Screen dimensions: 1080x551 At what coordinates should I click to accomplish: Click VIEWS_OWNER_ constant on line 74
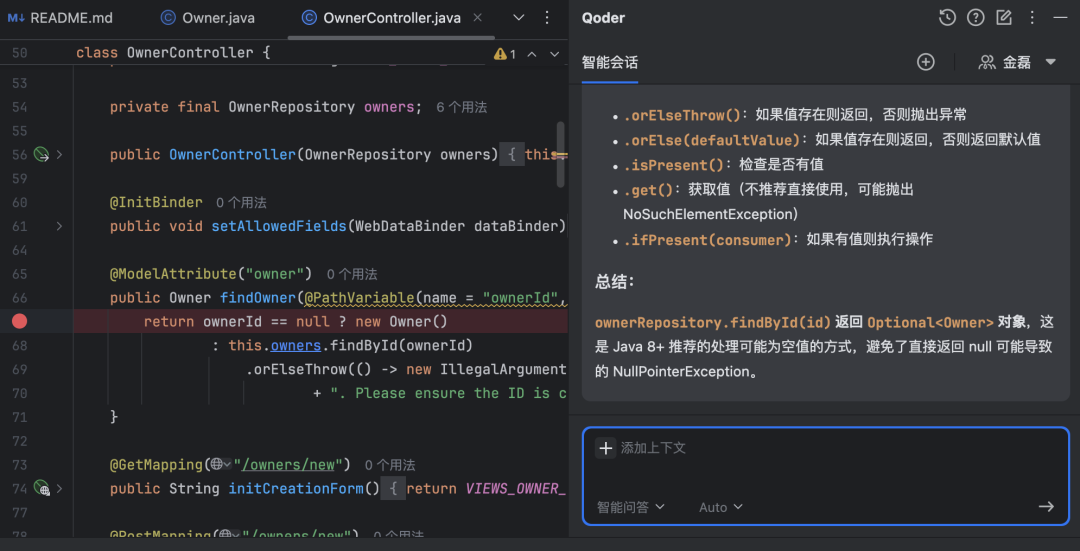[516, 488]
